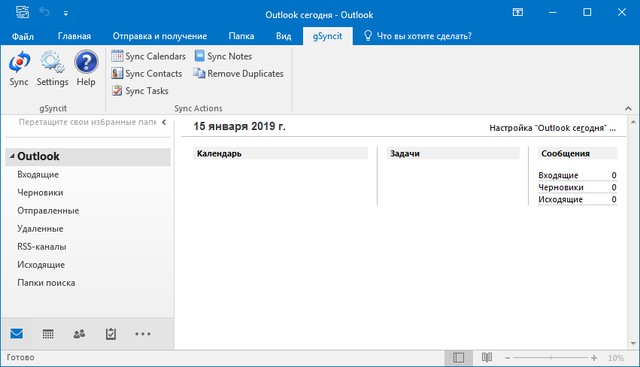Image resolution: width=640 pixels, height=367 pixels.
Task: Click the date 15 января 2019 г.
Action: (x=239, y=126)
